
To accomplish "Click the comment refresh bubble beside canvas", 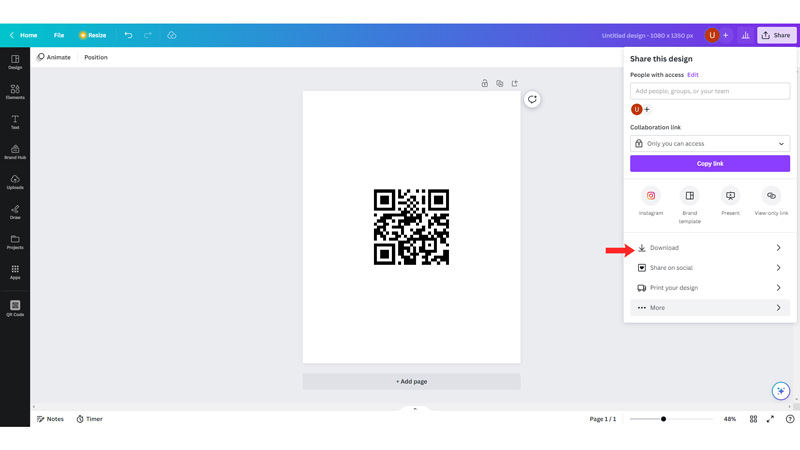I will (532, 99).
